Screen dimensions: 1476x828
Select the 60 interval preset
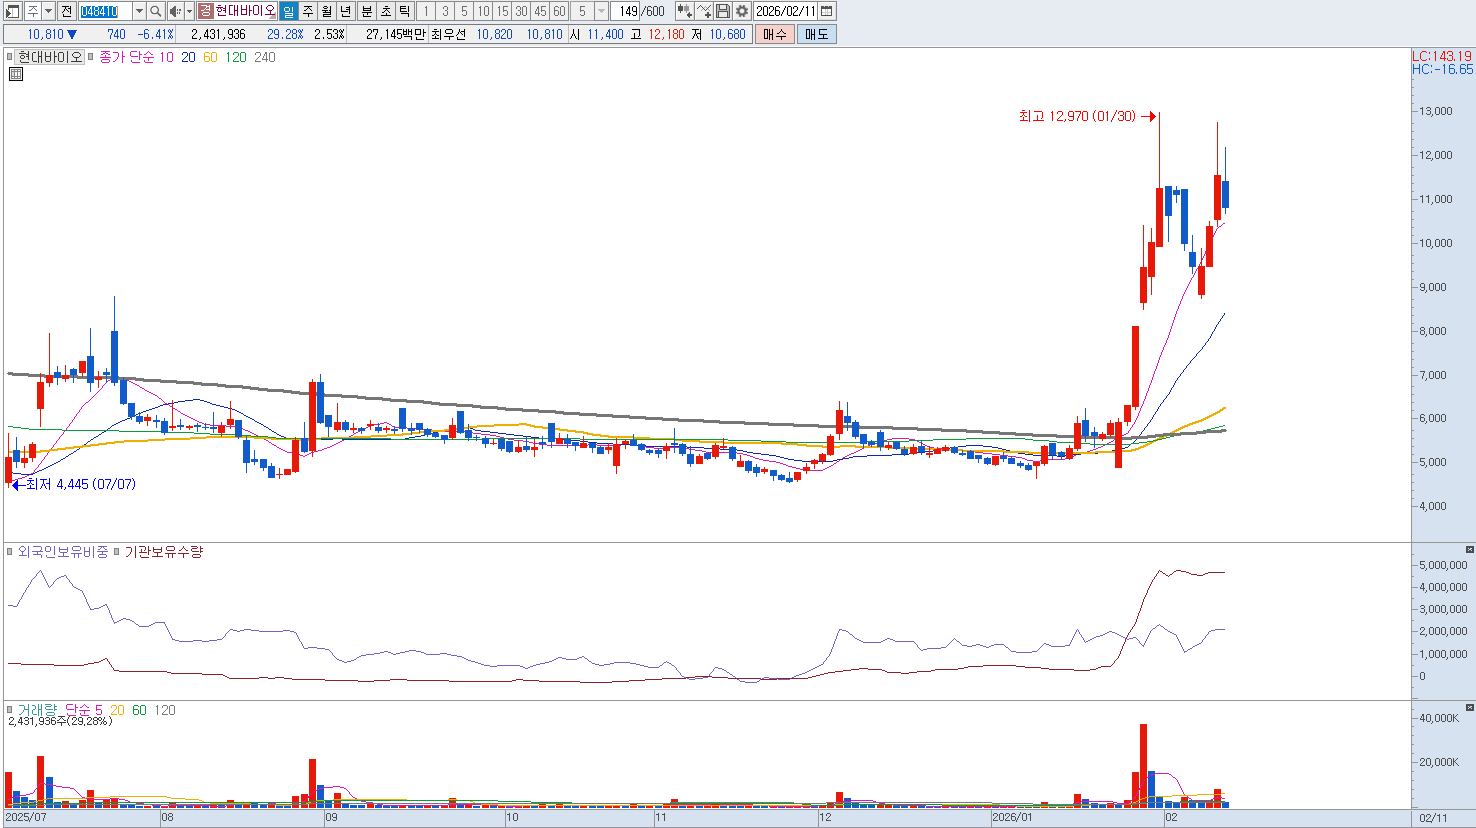point(559,11)
